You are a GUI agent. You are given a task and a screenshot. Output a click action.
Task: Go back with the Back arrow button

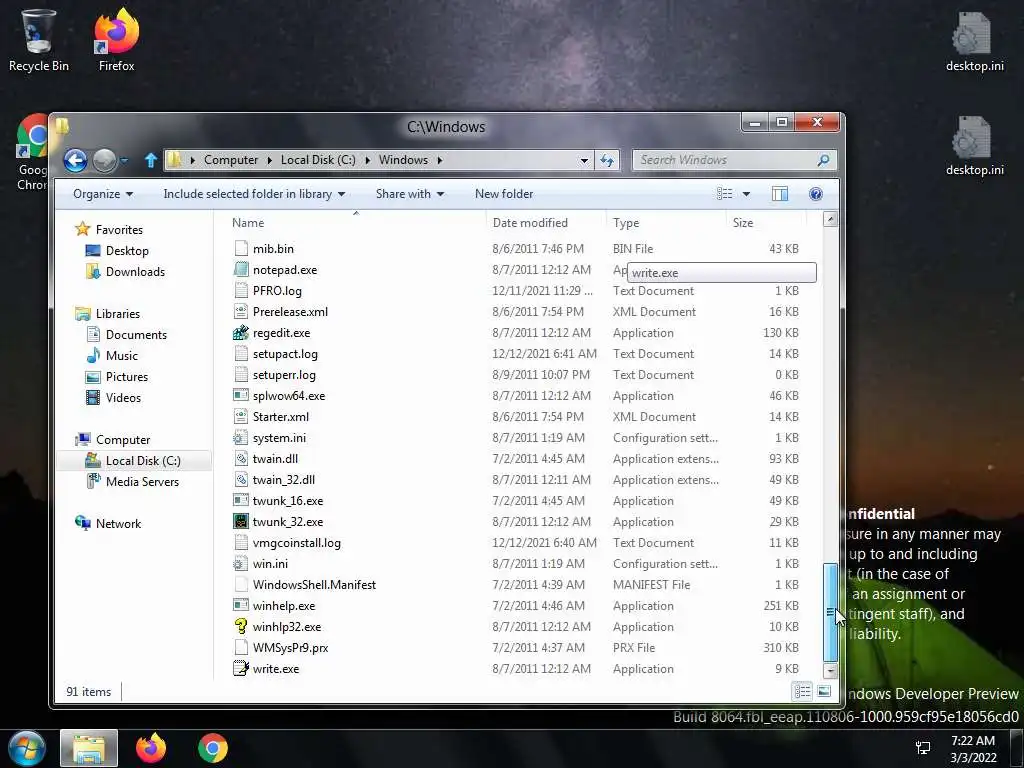tap(75, 160)
